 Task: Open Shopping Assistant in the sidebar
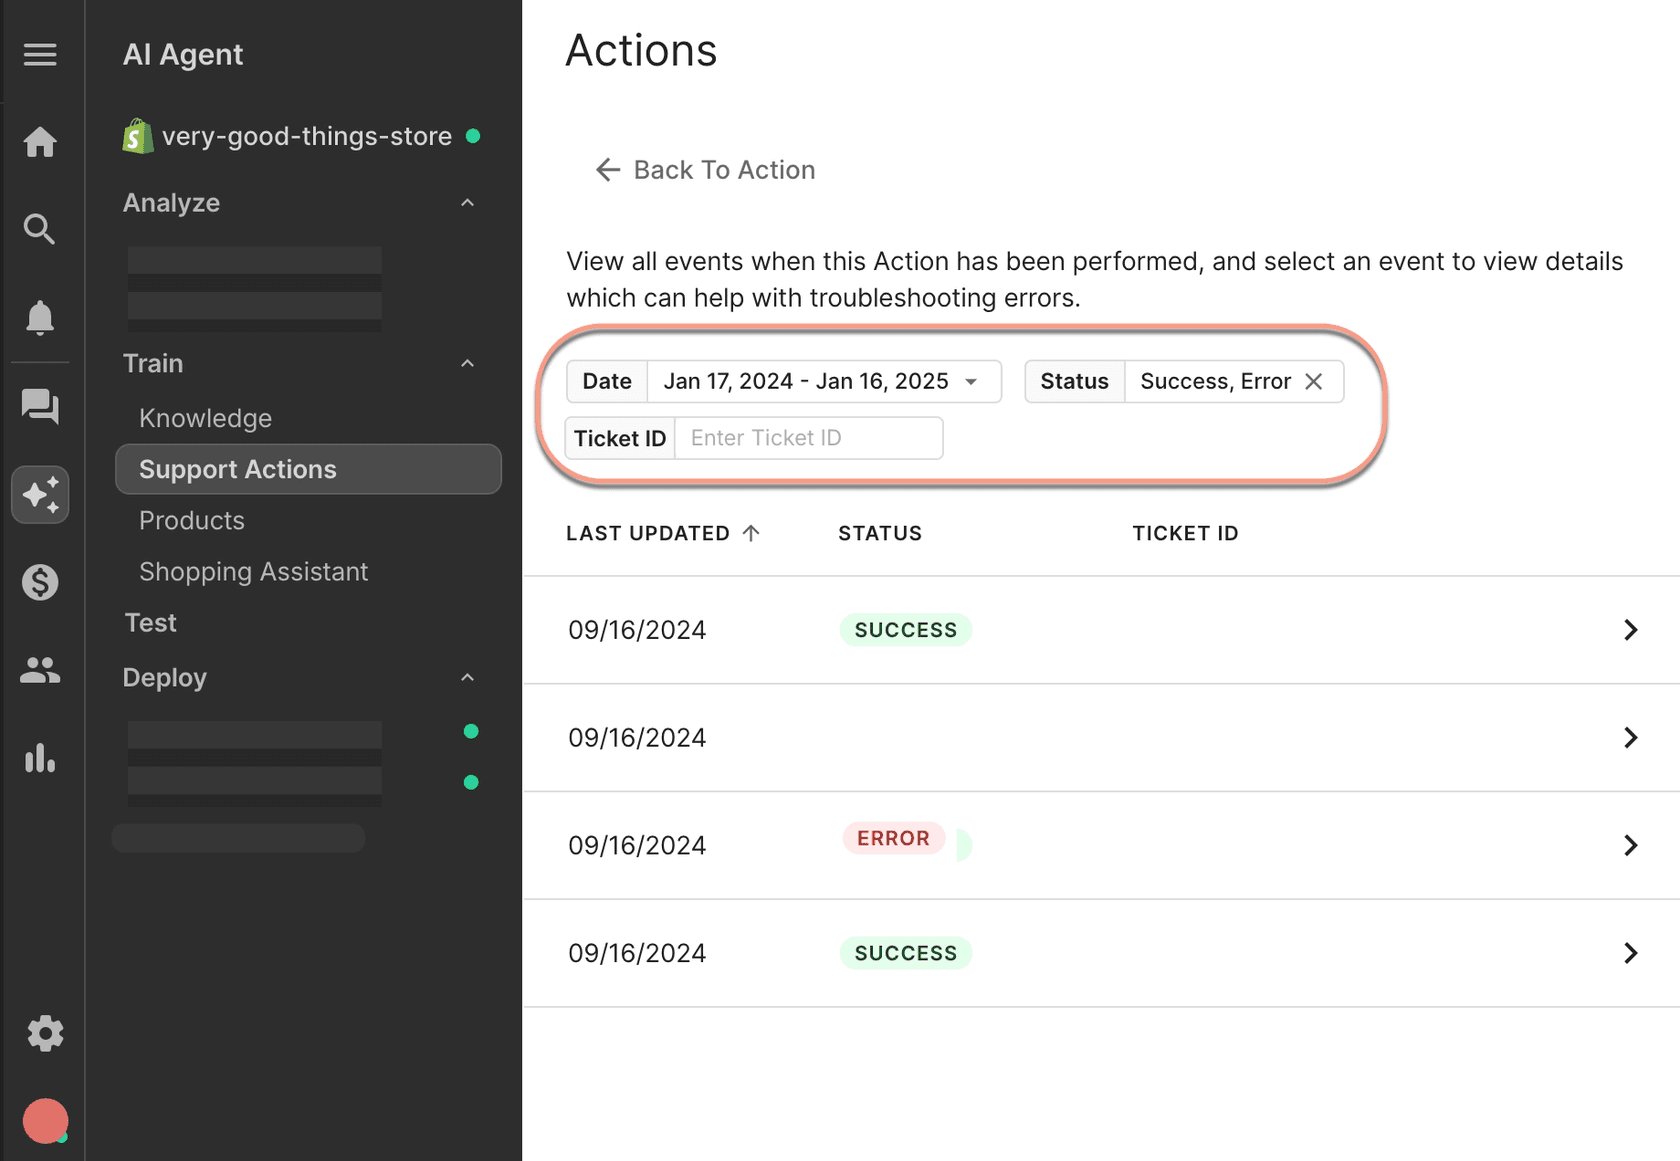click(254, 571)
